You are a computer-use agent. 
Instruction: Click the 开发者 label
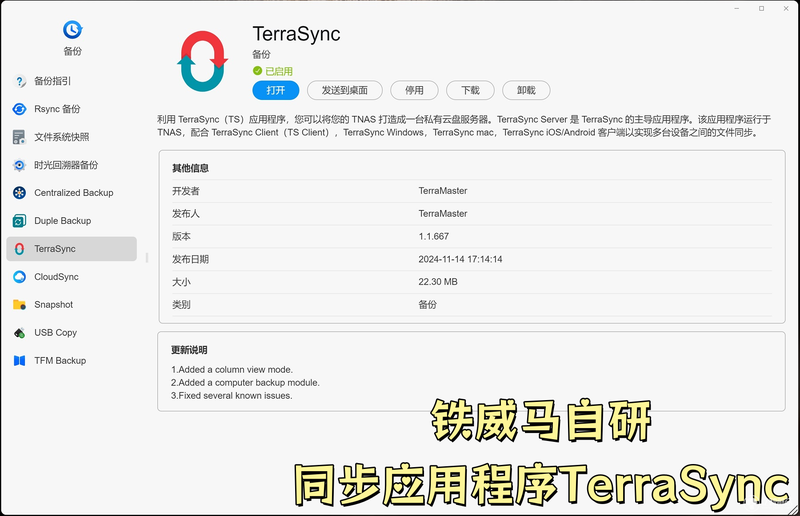[186, 191]
